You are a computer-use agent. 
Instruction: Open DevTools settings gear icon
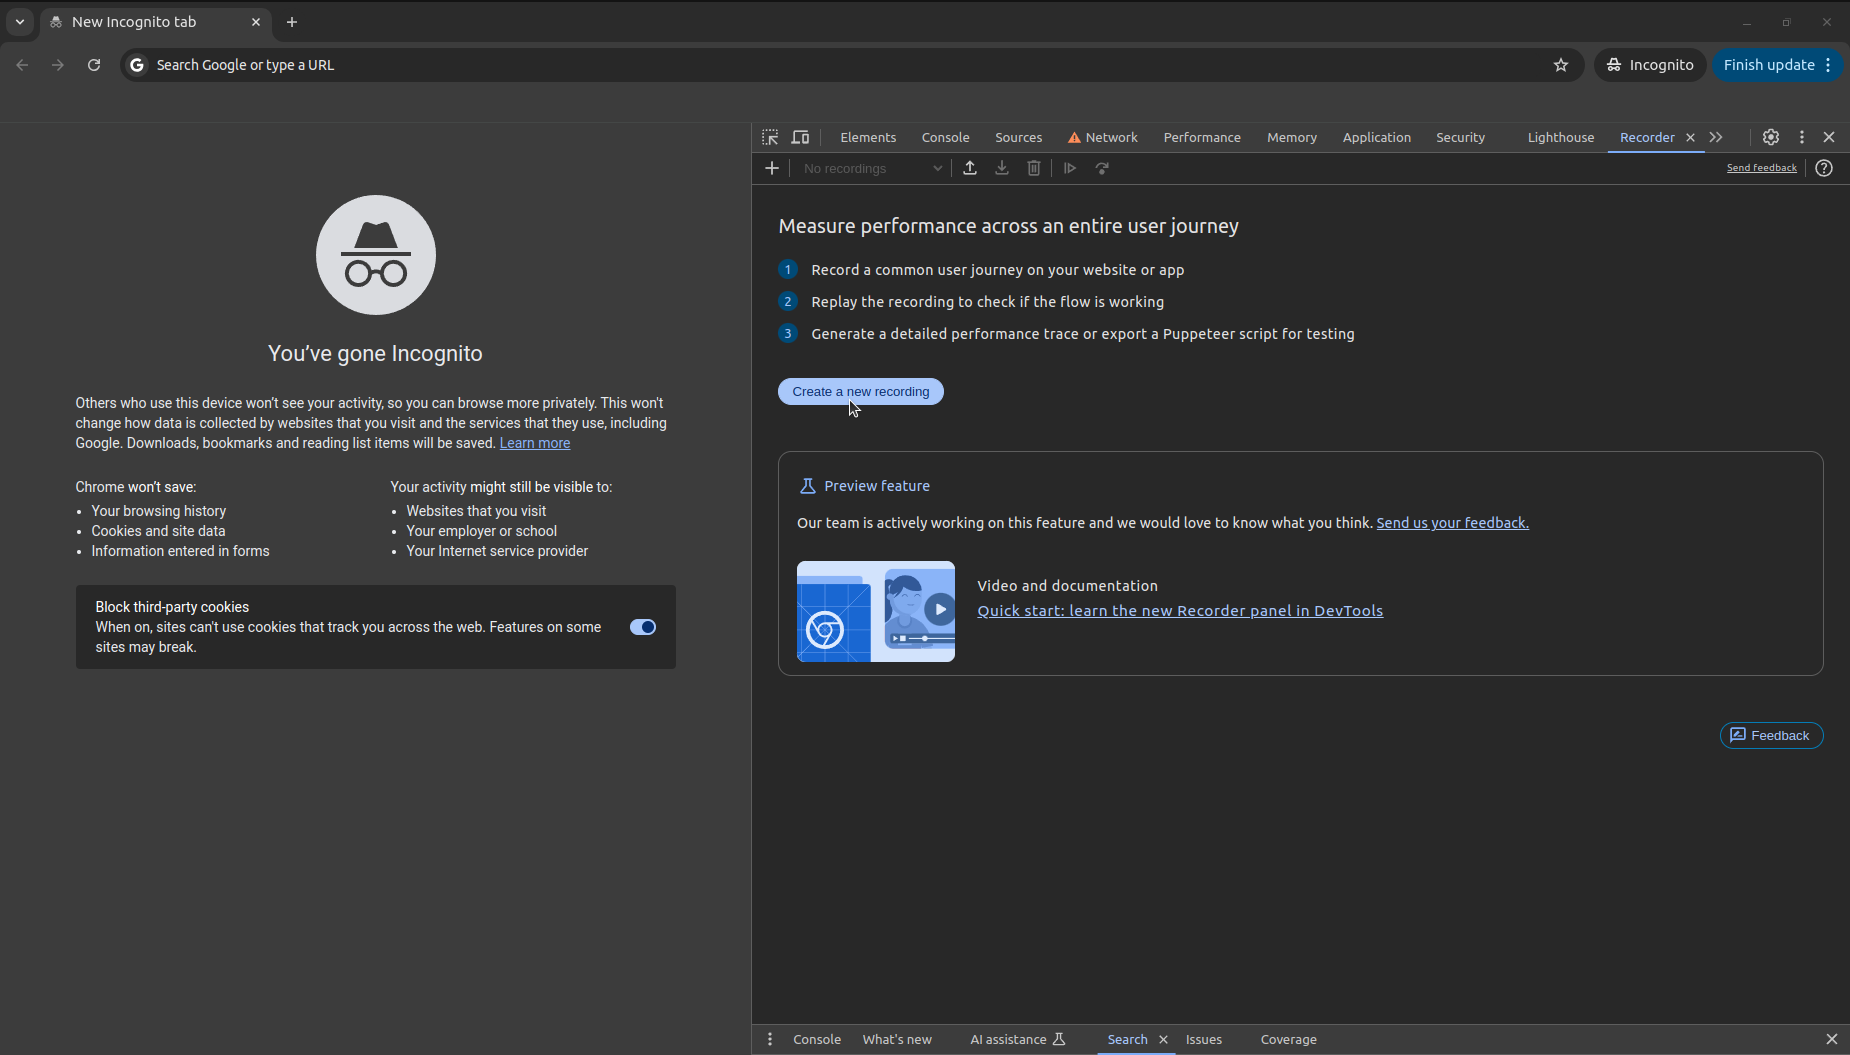(x=1771, y=137)
